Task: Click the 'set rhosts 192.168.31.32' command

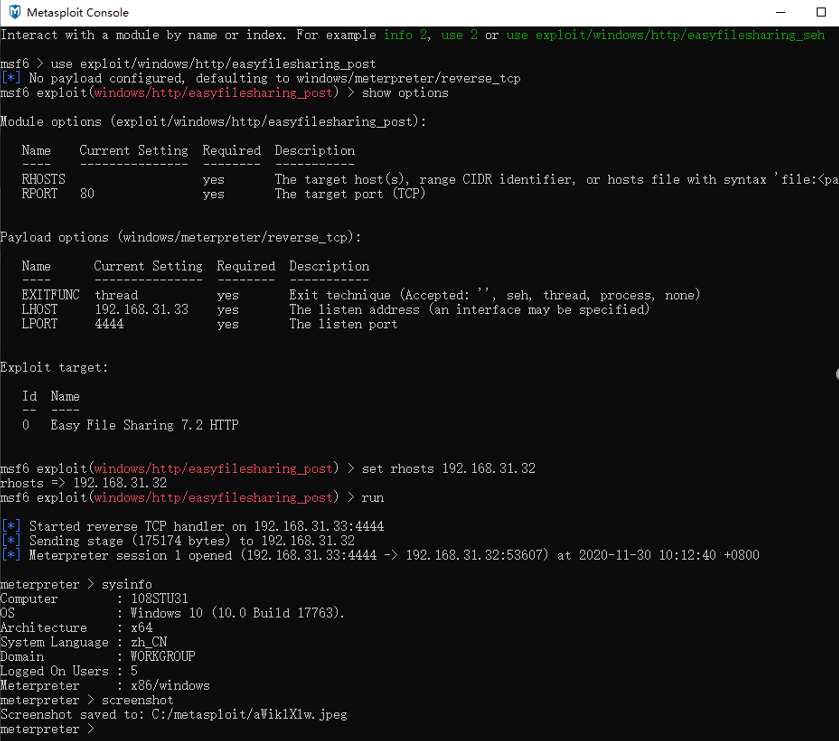Action: pos(448,469)
